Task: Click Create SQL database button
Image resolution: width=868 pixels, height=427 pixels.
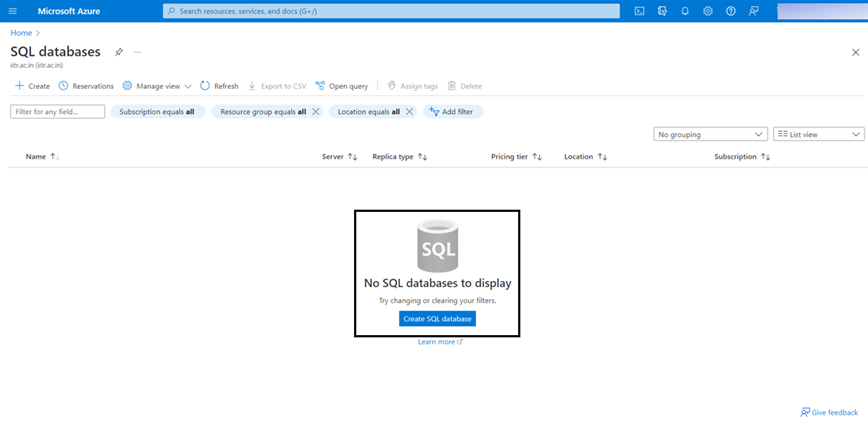Action: [437, 318]
